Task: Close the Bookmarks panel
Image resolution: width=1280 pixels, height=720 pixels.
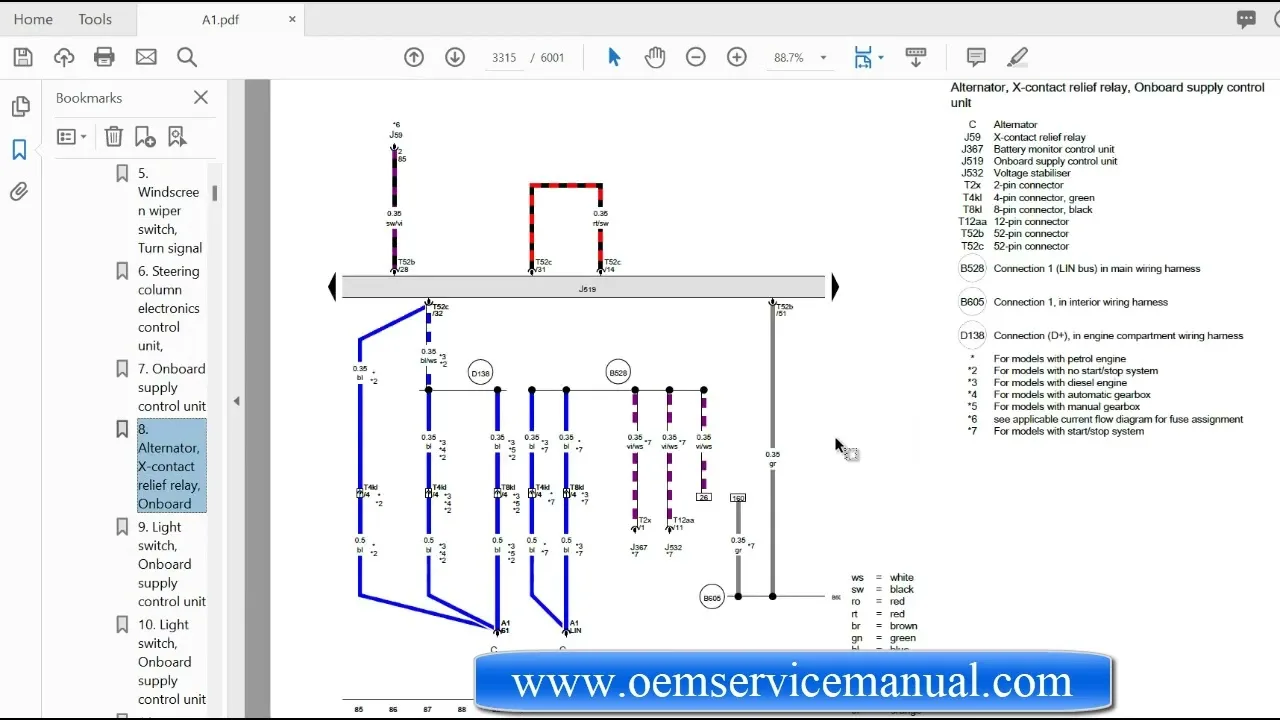Action: click(x=201, y=97)
